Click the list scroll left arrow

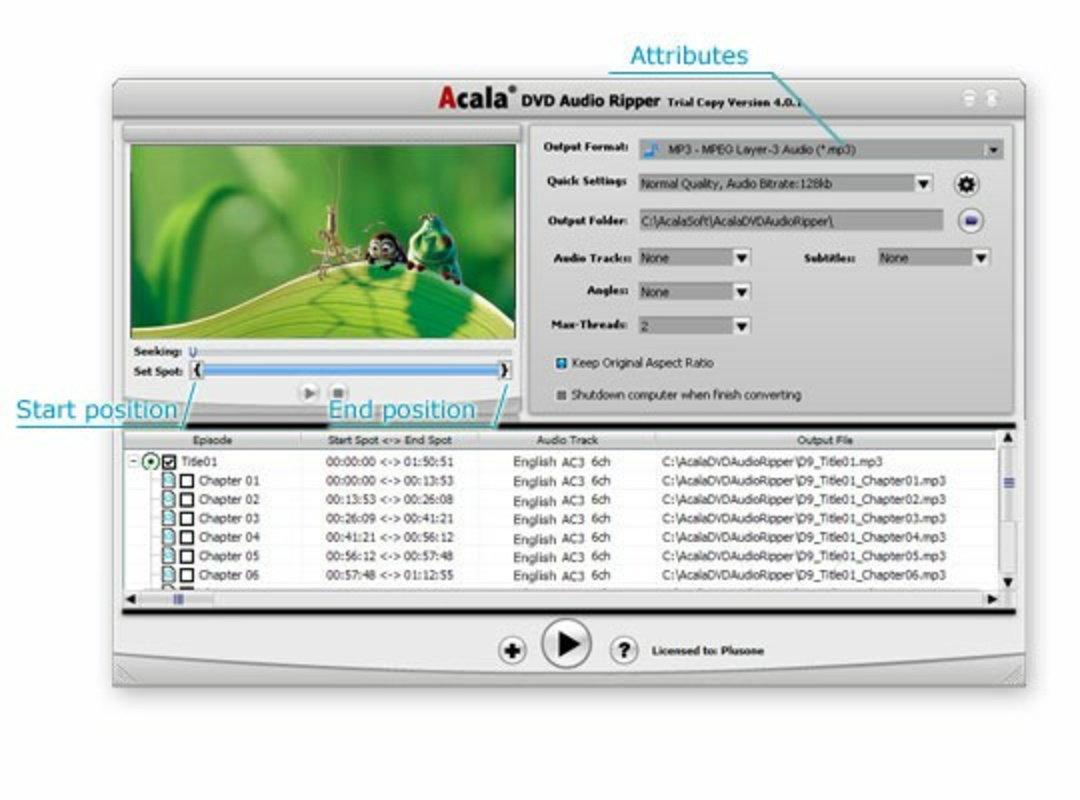pos(131,599)
